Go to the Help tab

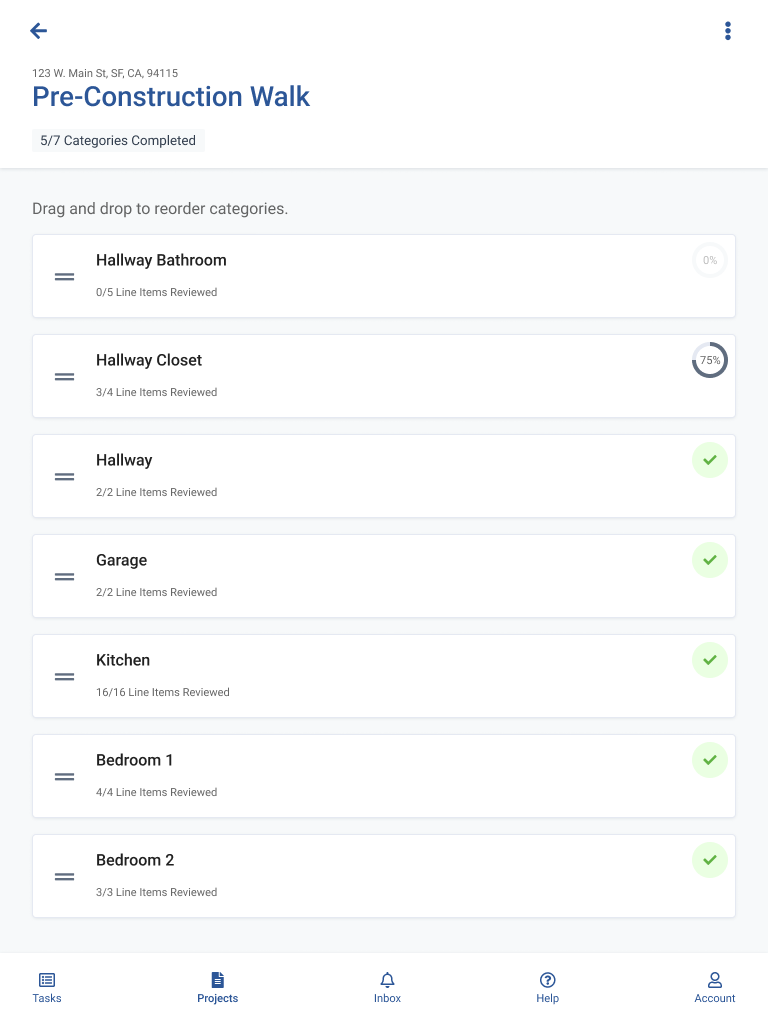tap(547, 987)
